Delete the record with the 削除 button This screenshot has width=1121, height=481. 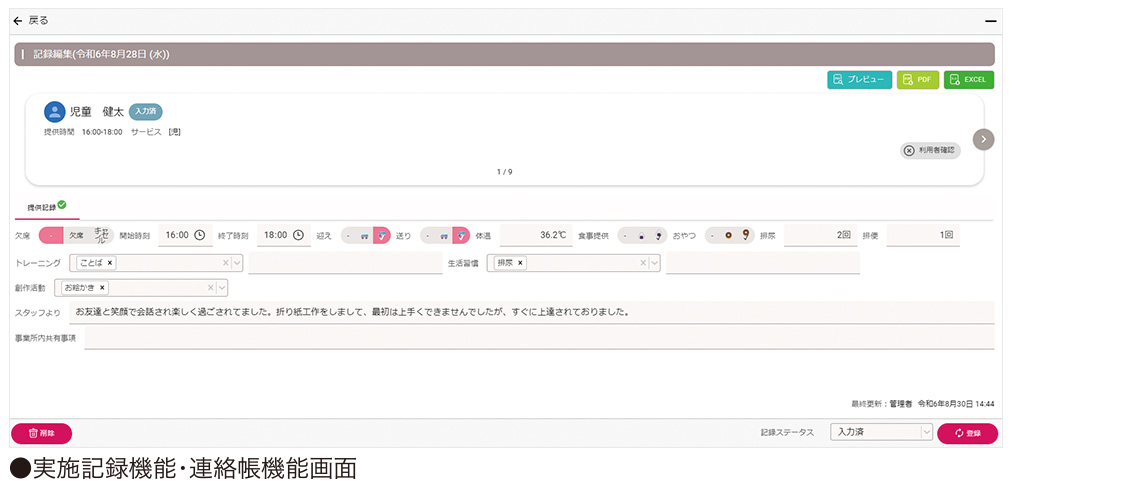coord(41,433)
